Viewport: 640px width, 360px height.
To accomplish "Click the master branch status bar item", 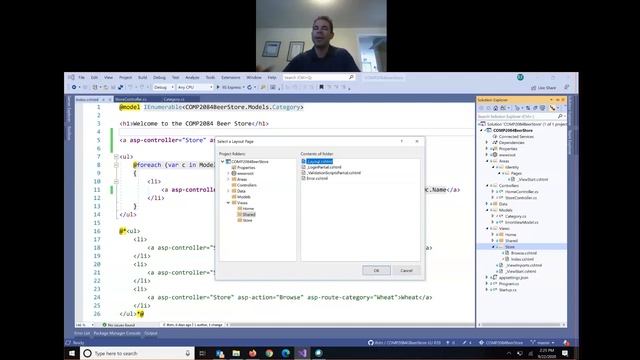I will click(543, 342).
